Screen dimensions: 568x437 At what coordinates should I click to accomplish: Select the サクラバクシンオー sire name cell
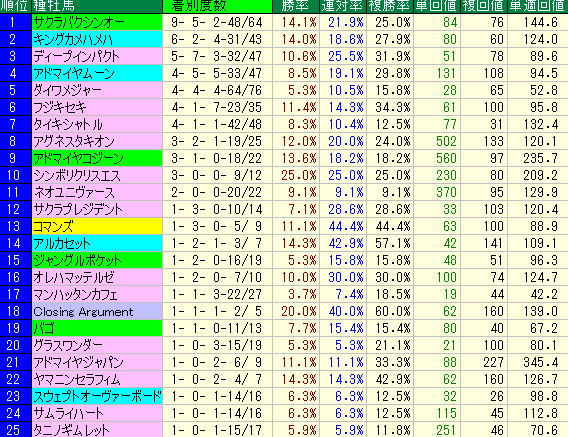[97, 22]
